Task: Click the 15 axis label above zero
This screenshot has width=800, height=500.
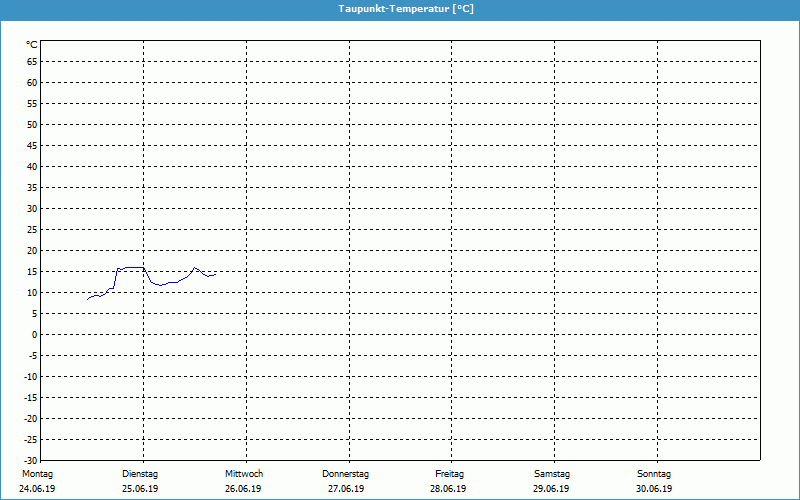Action: tap(32, 271)
